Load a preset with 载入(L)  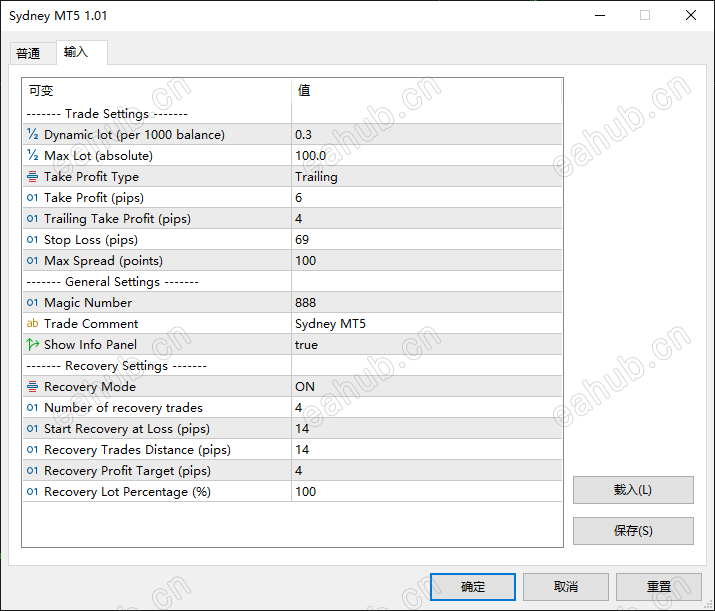pos(633,490)
